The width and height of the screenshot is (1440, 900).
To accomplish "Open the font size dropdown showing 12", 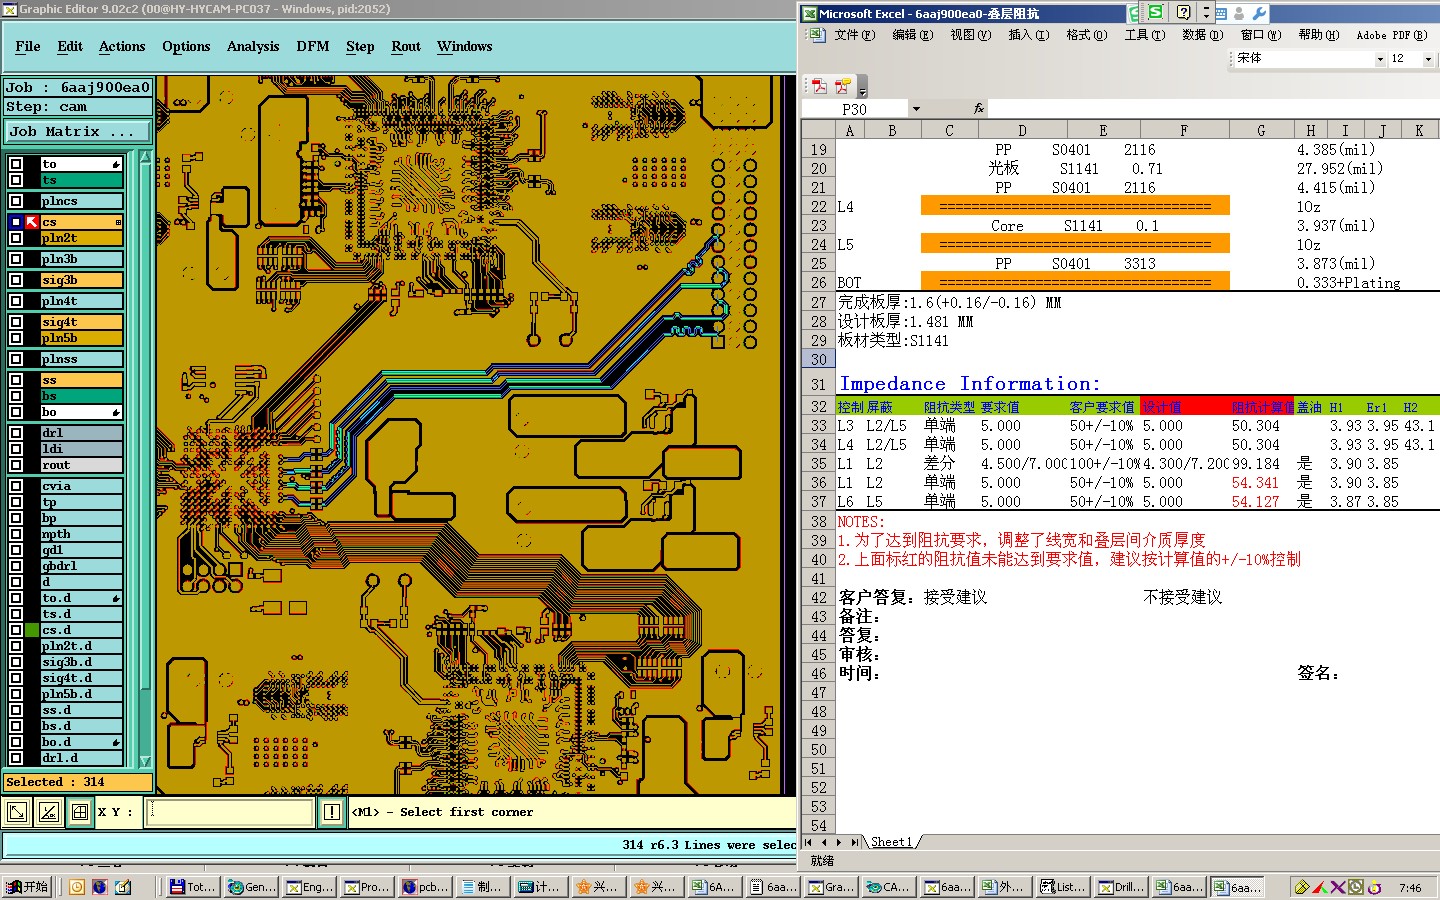I will (1428, 59).
